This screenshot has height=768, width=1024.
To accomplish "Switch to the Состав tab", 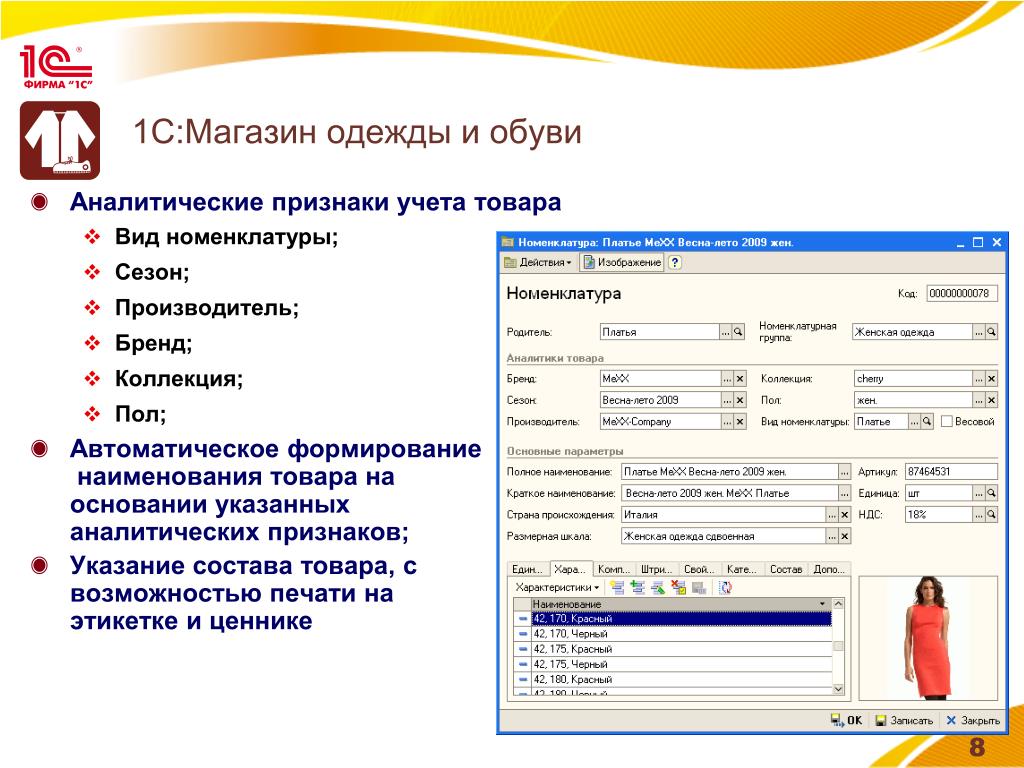I will (786, 569).
